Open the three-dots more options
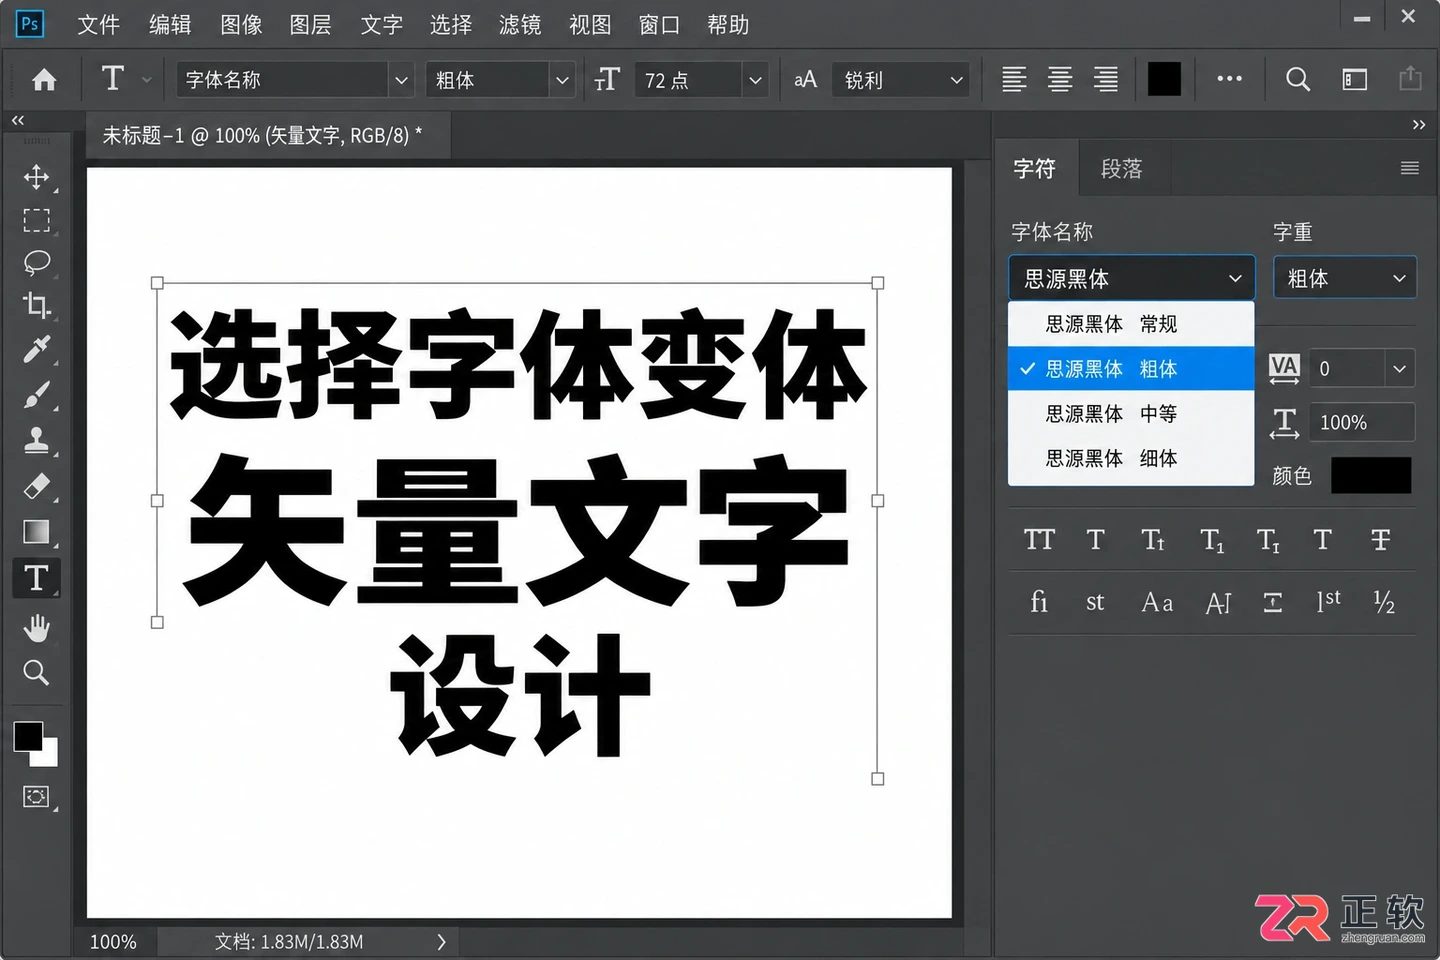This screenshot has width=1440, height=960. (1230, 78)
